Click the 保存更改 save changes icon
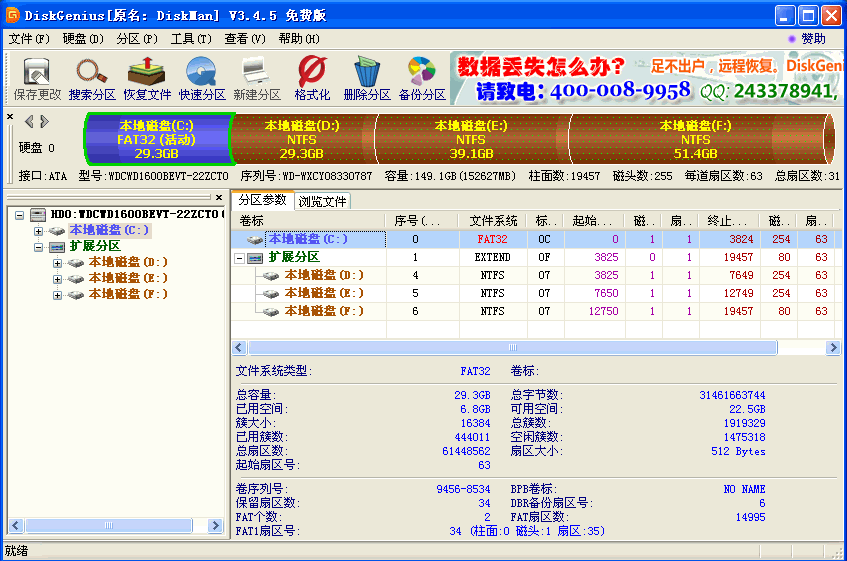 [x=37, y=78]
